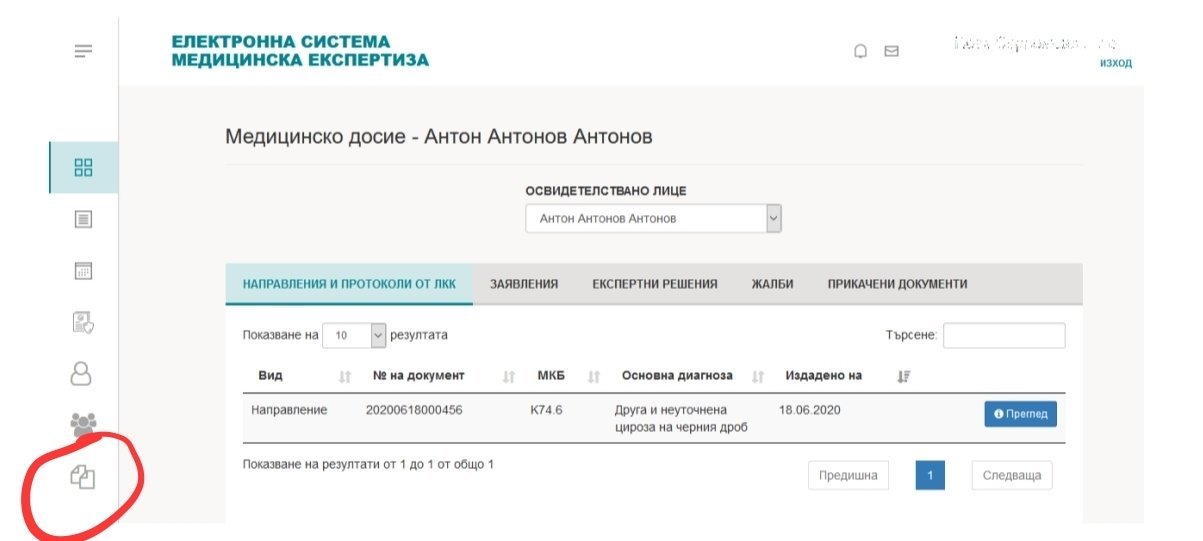Screen dimensions: 1203x541
Task: Click the blue Преглед button
Action: (x=1020, y=414)
